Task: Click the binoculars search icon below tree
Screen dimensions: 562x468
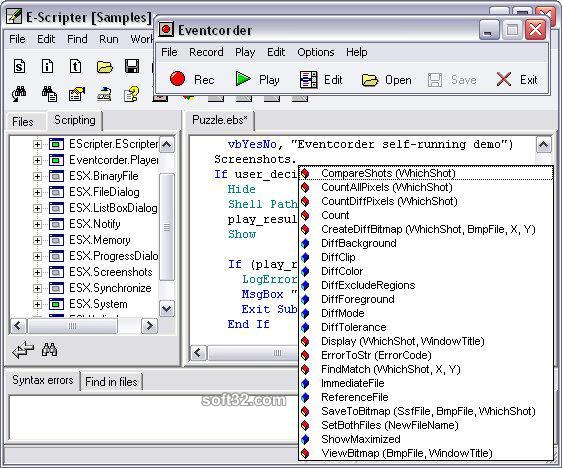Action: 49,350
